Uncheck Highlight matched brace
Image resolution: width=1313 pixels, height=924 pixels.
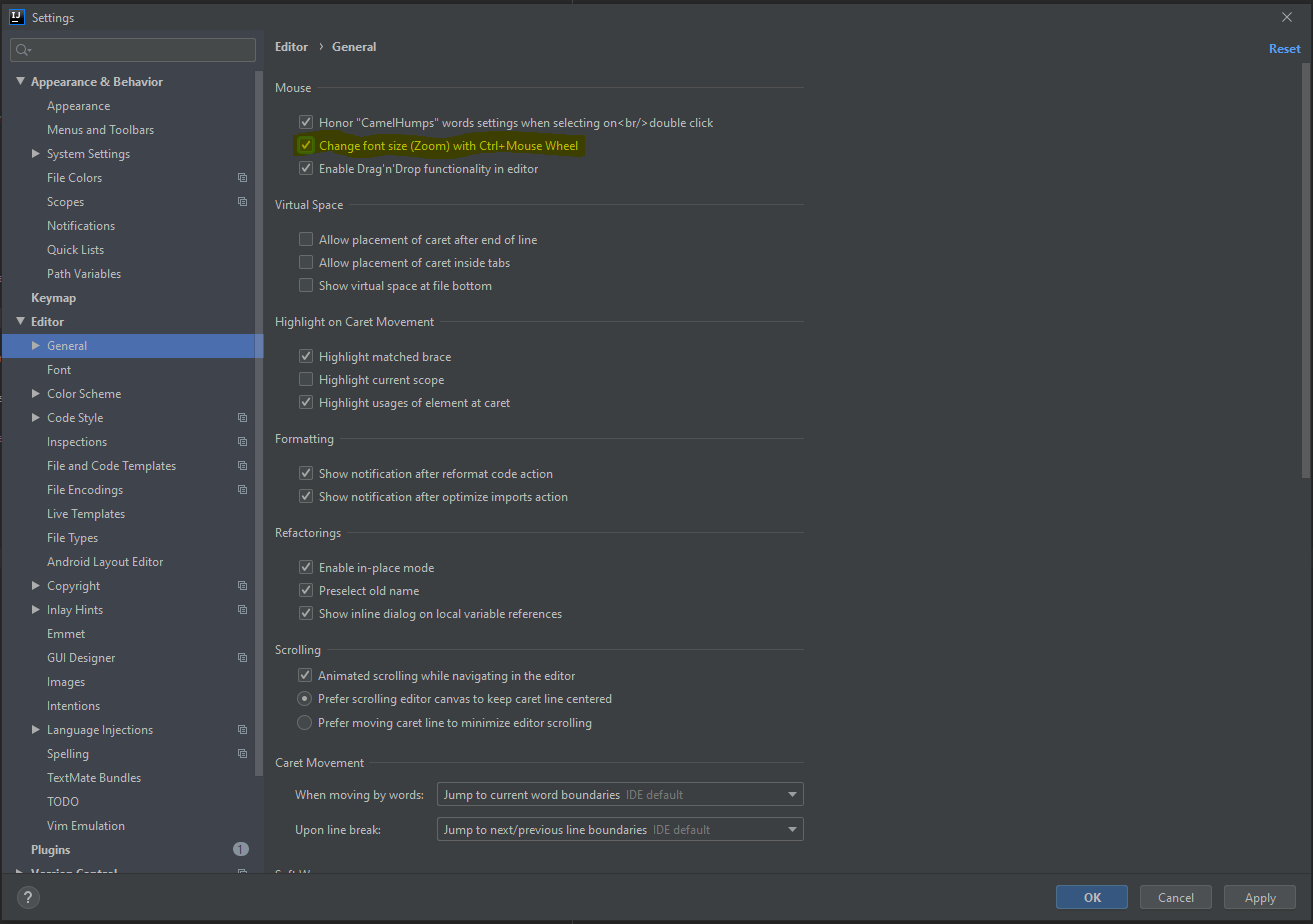click(x=306, y=356)
